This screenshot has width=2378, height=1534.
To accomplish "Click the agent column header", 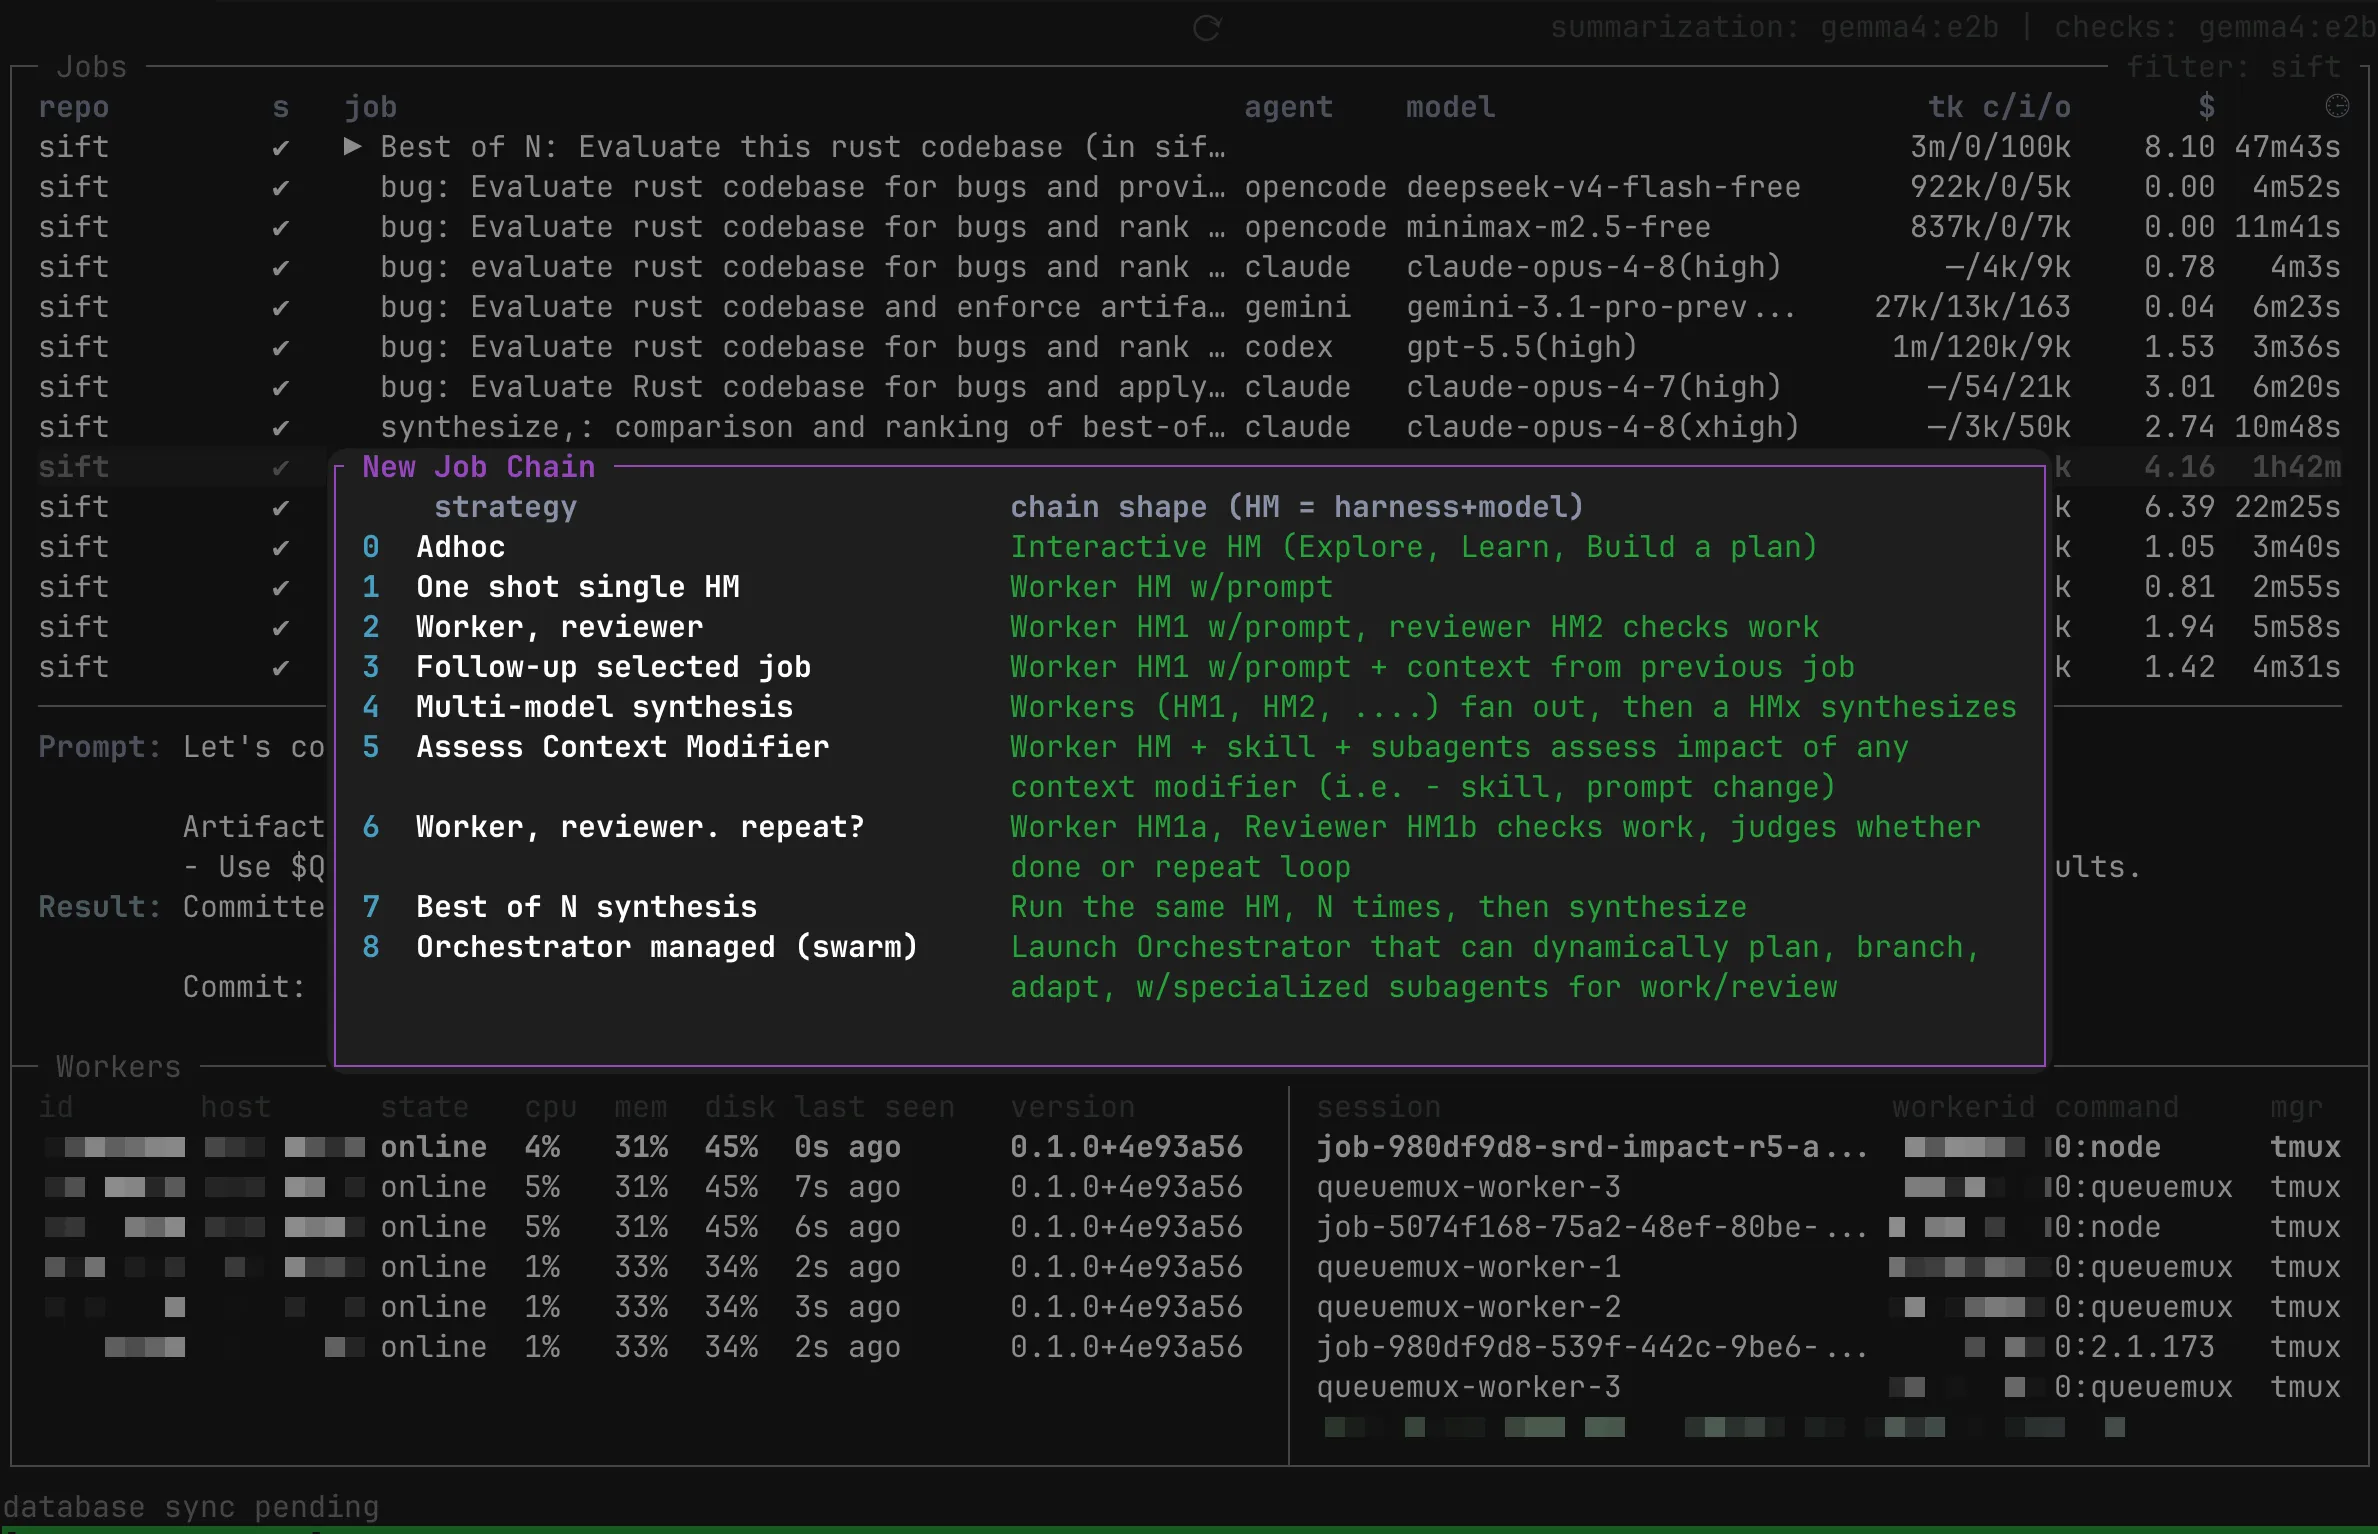I will tap(1289, 107).
